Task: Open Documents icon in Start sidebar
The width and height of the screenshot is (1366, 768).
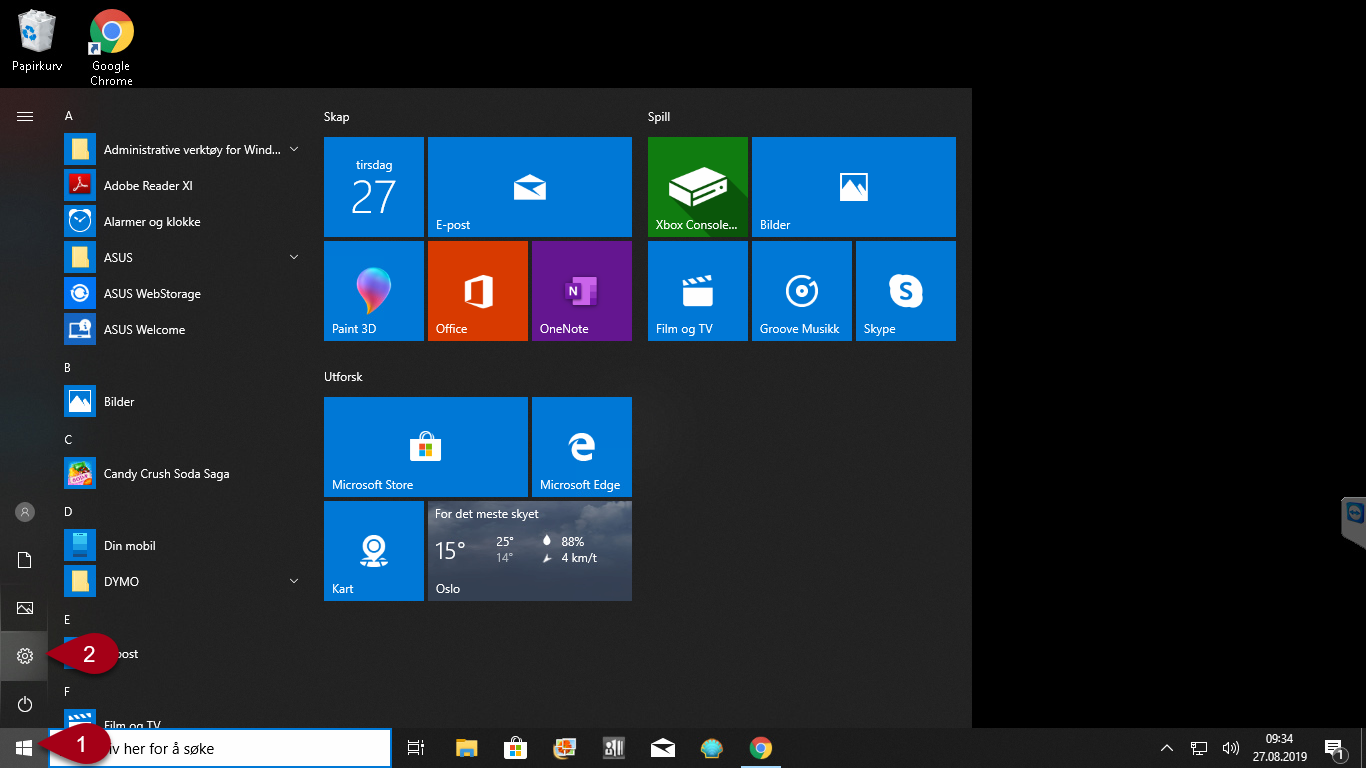Action: pos(25,560)
